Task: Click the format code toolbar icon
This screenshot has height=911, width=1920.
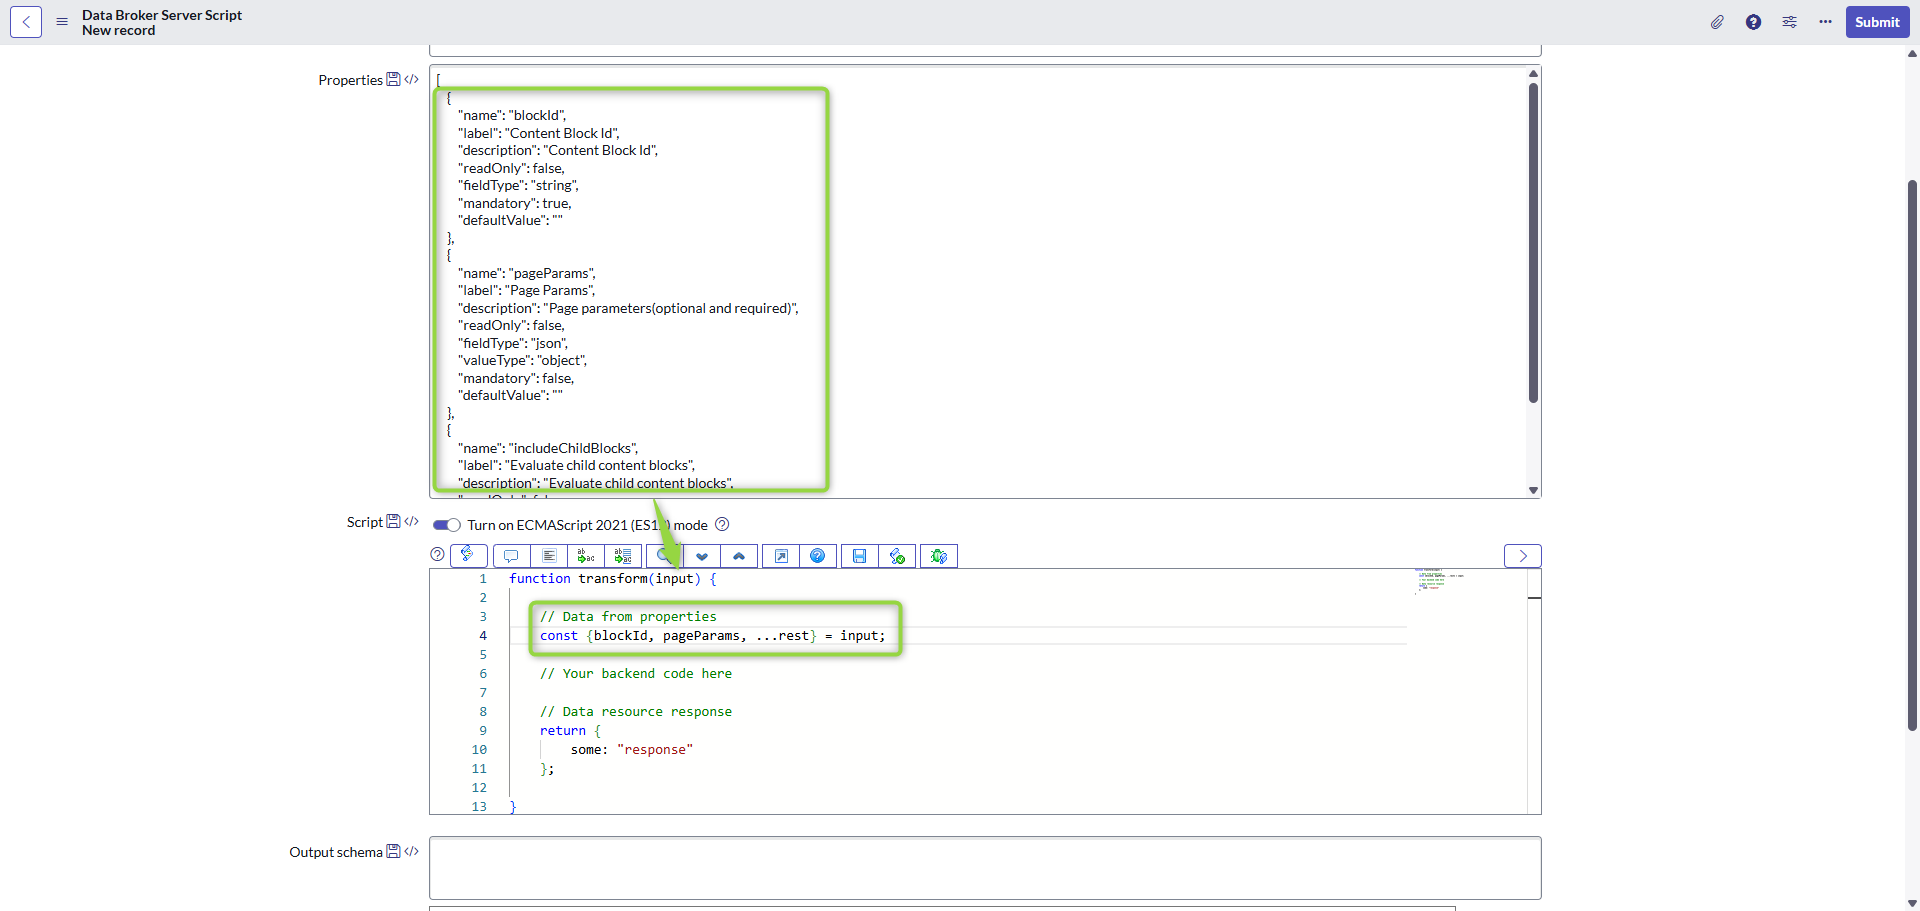Action: (549, 556)
